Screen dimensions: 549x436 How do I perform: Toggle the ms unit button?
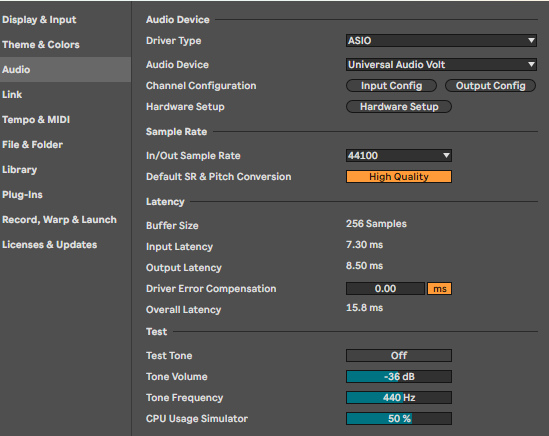(x=439, y=289)
